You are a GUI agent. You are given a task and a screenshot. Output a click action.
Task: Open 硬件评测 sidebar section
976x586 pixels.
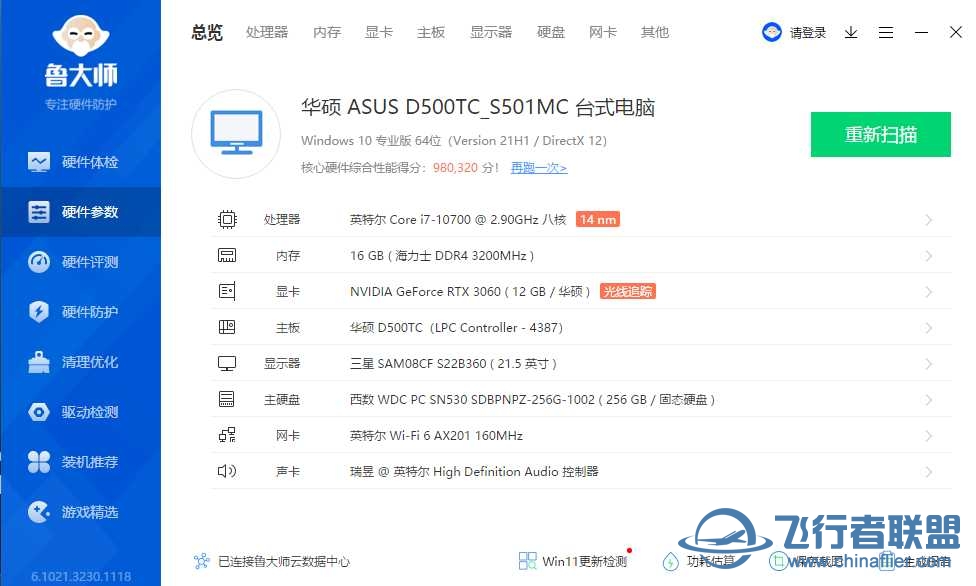click(80, 262)
